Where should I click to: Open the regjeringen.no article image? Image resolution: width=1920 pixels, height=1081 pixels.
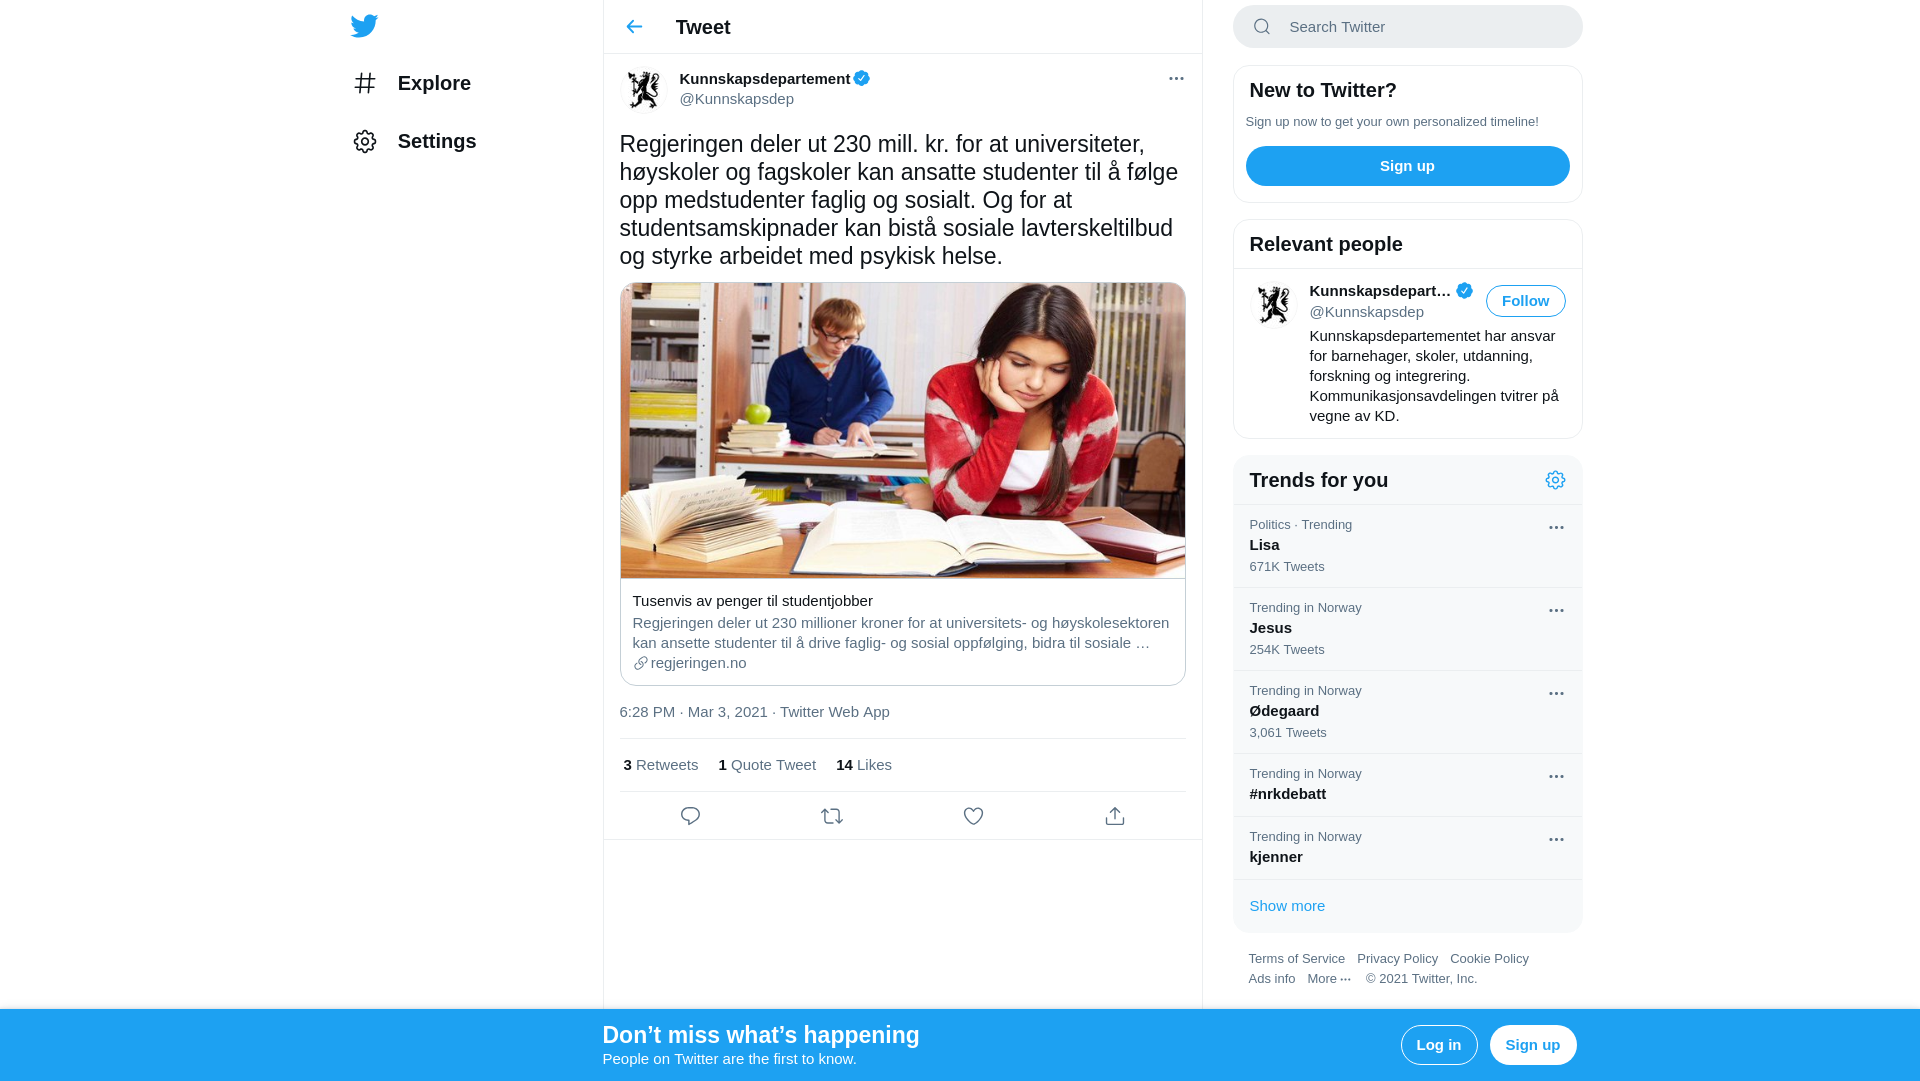pos(902,430)
